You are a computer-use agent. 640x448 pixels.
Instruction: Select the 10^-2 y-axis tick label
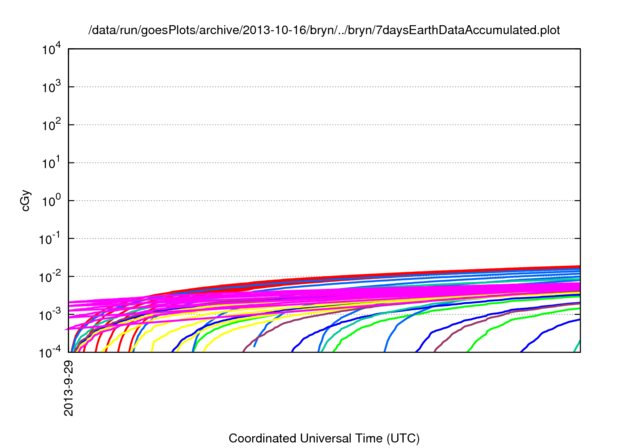[x=50, y=277]
